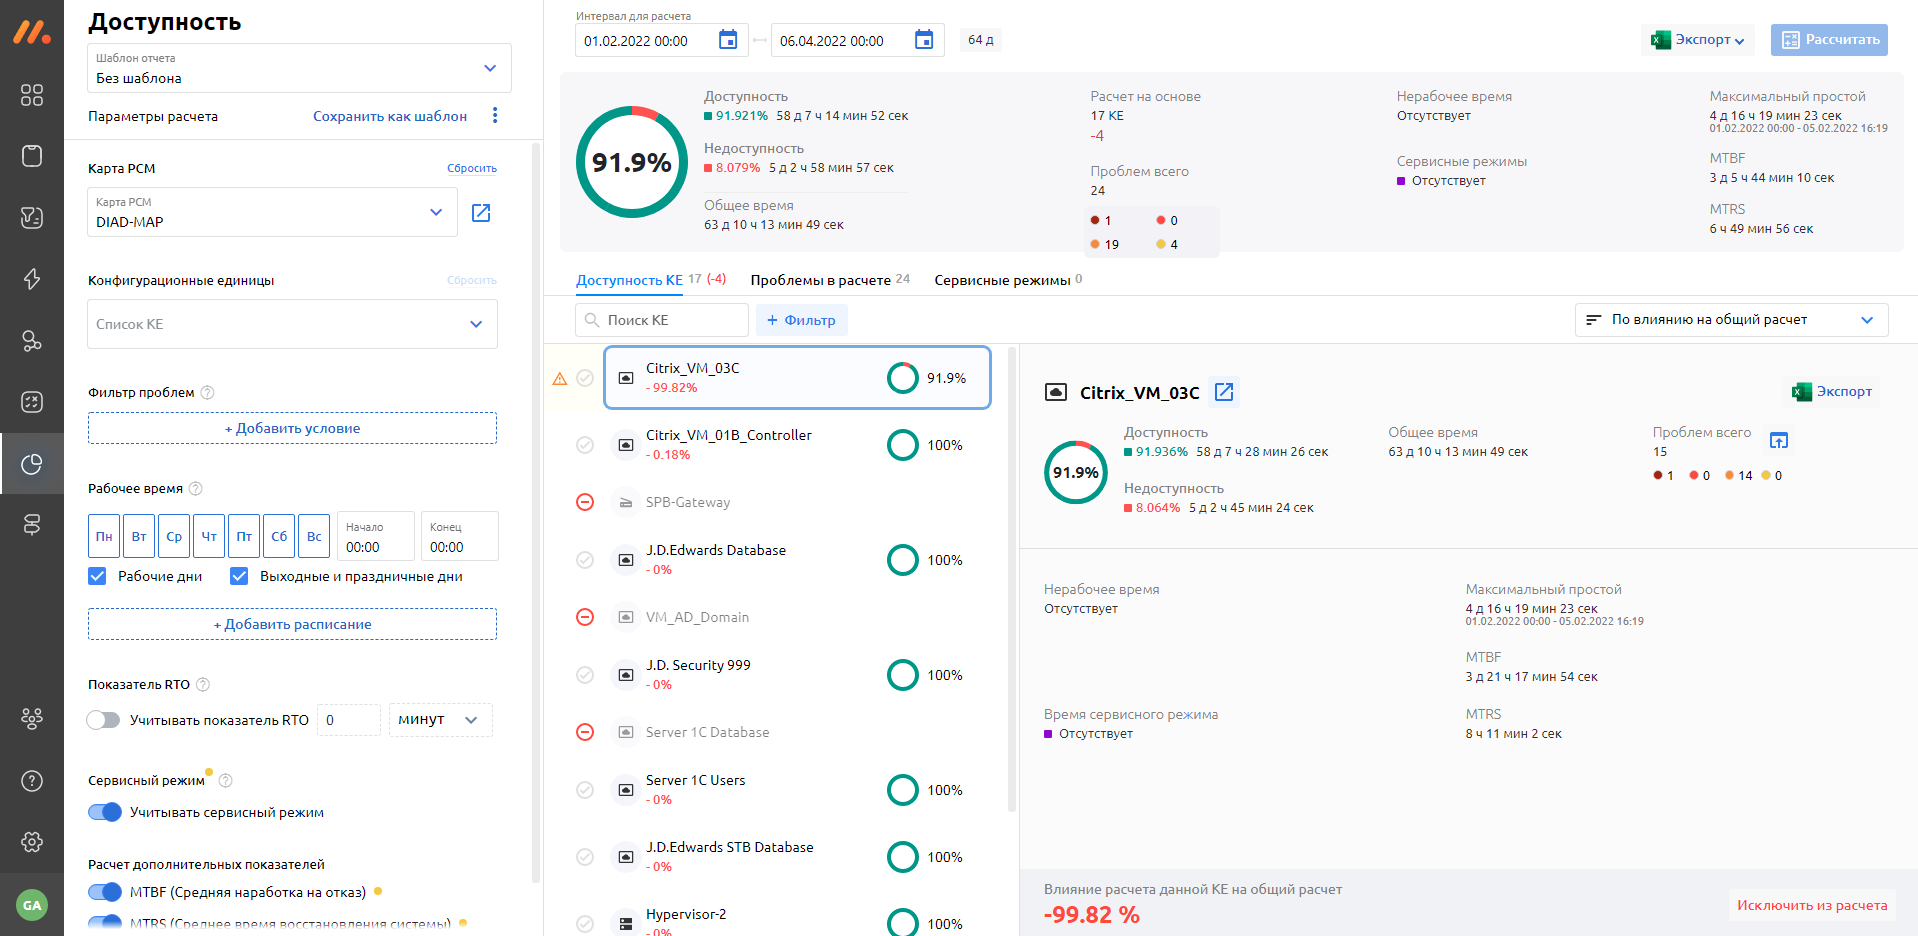Click the Поиск КЕ search field
Screen dimensions: 1918x936
(662, 320)
